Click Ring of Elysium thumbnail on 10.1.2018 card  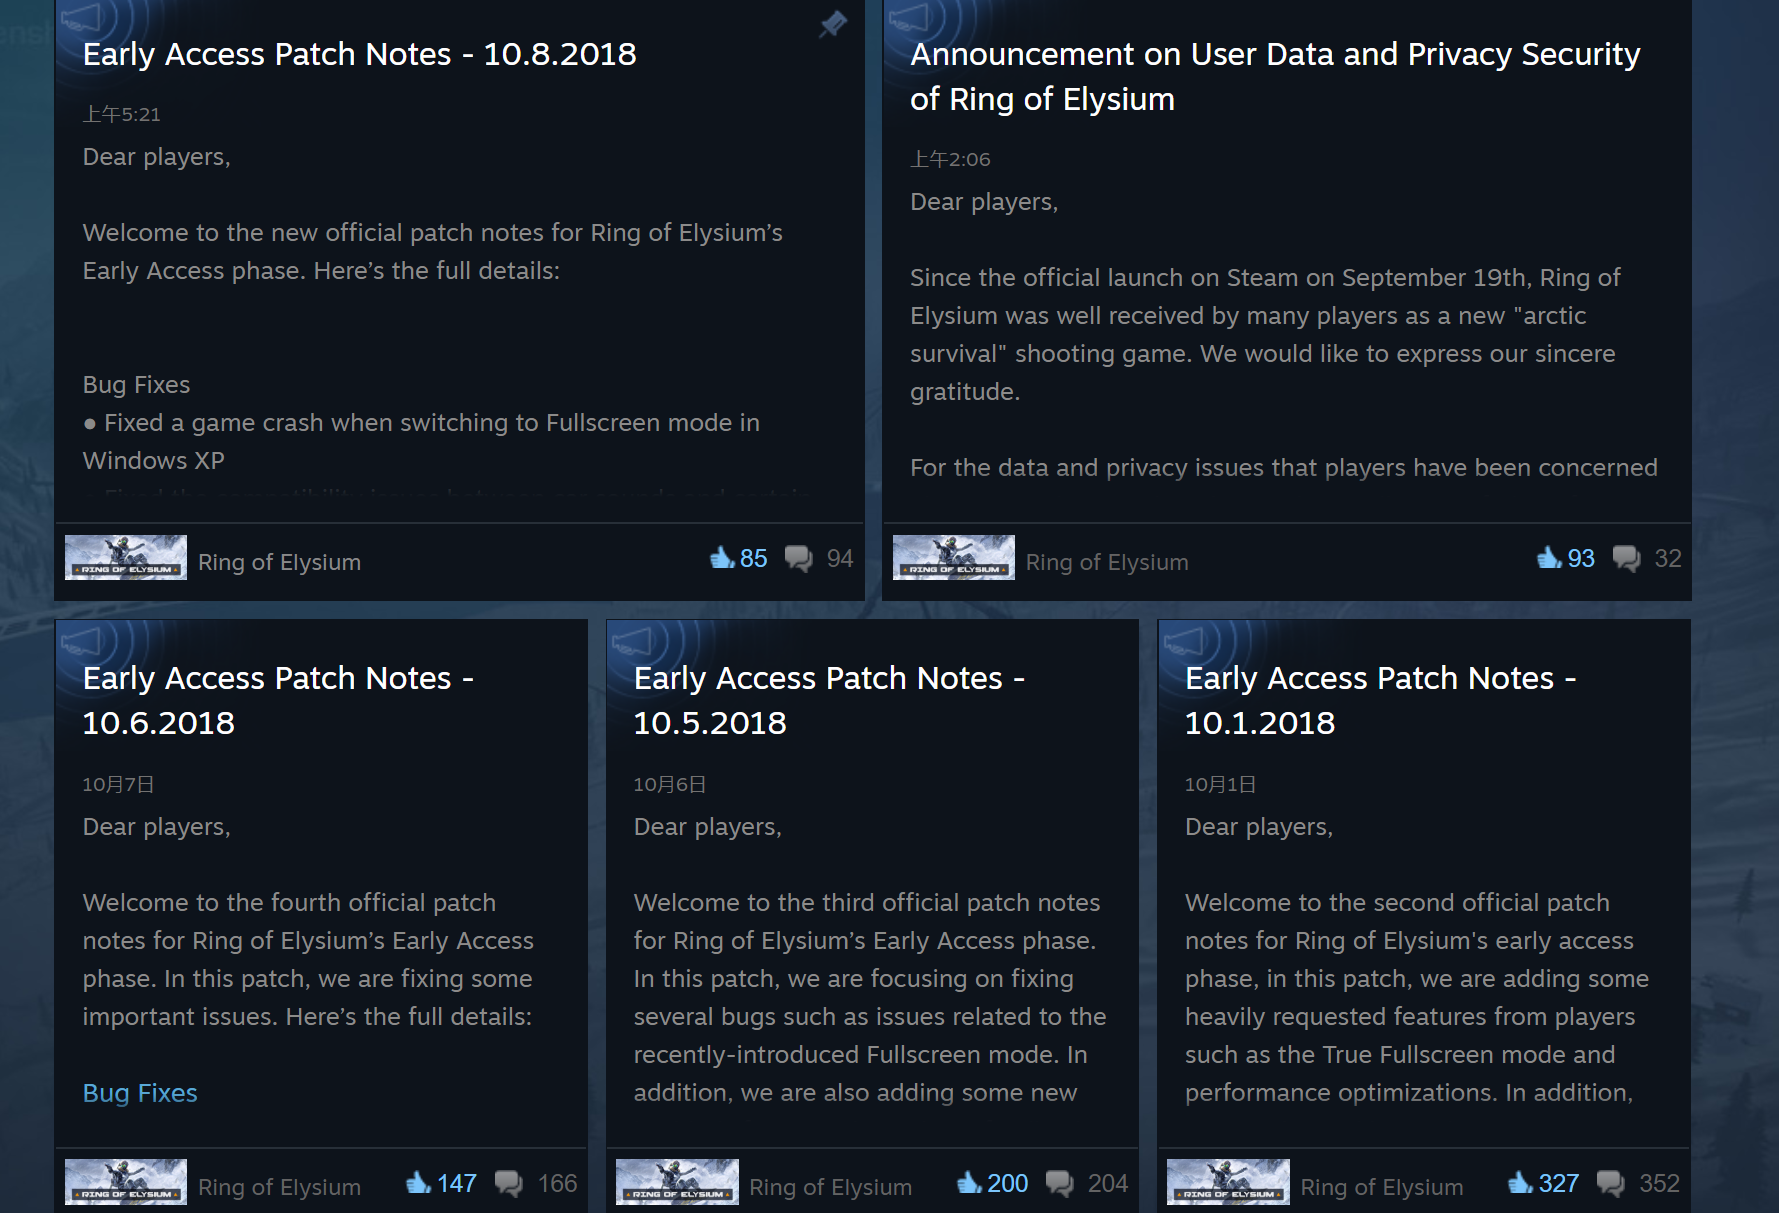1228,1182
